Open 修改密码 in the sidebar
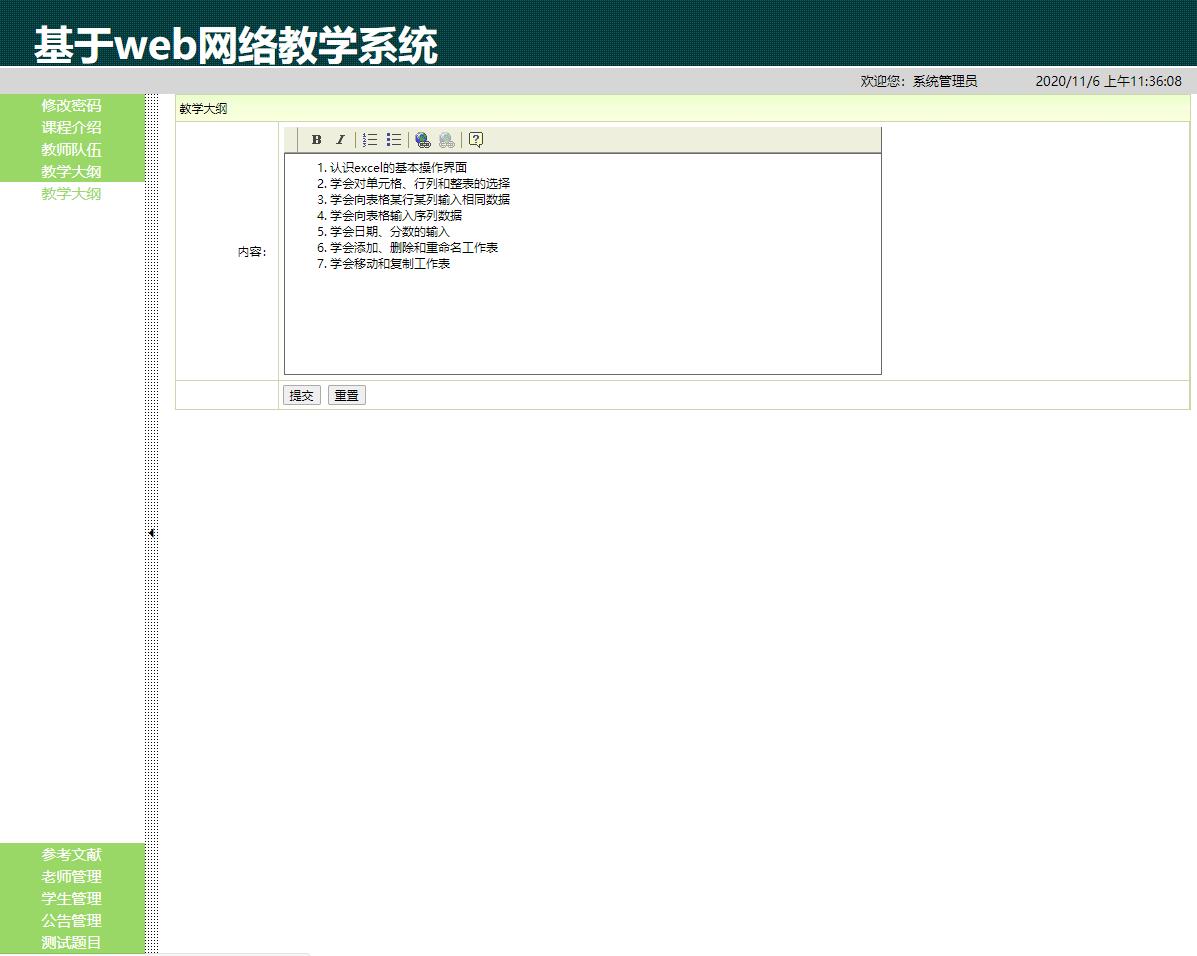The height and width of the screenshot is (956, 1197). (x=71, y=105)
